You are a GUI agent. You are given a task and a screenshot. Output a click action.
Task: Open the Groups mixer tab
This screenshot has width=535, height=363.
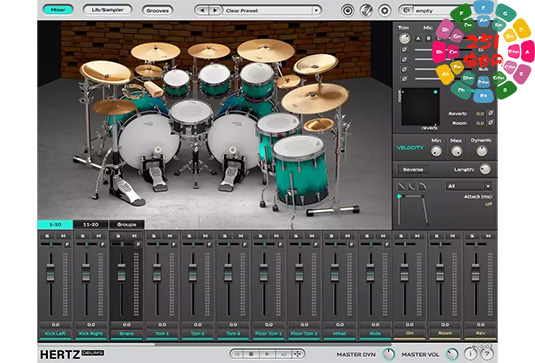[x=127, y=224]
